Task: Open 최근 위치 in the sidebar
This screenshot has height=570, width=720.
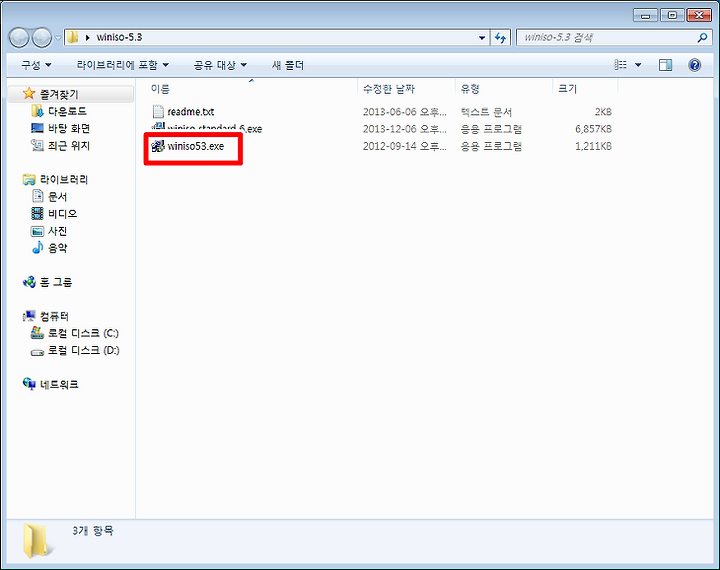Action: [69, 146]
